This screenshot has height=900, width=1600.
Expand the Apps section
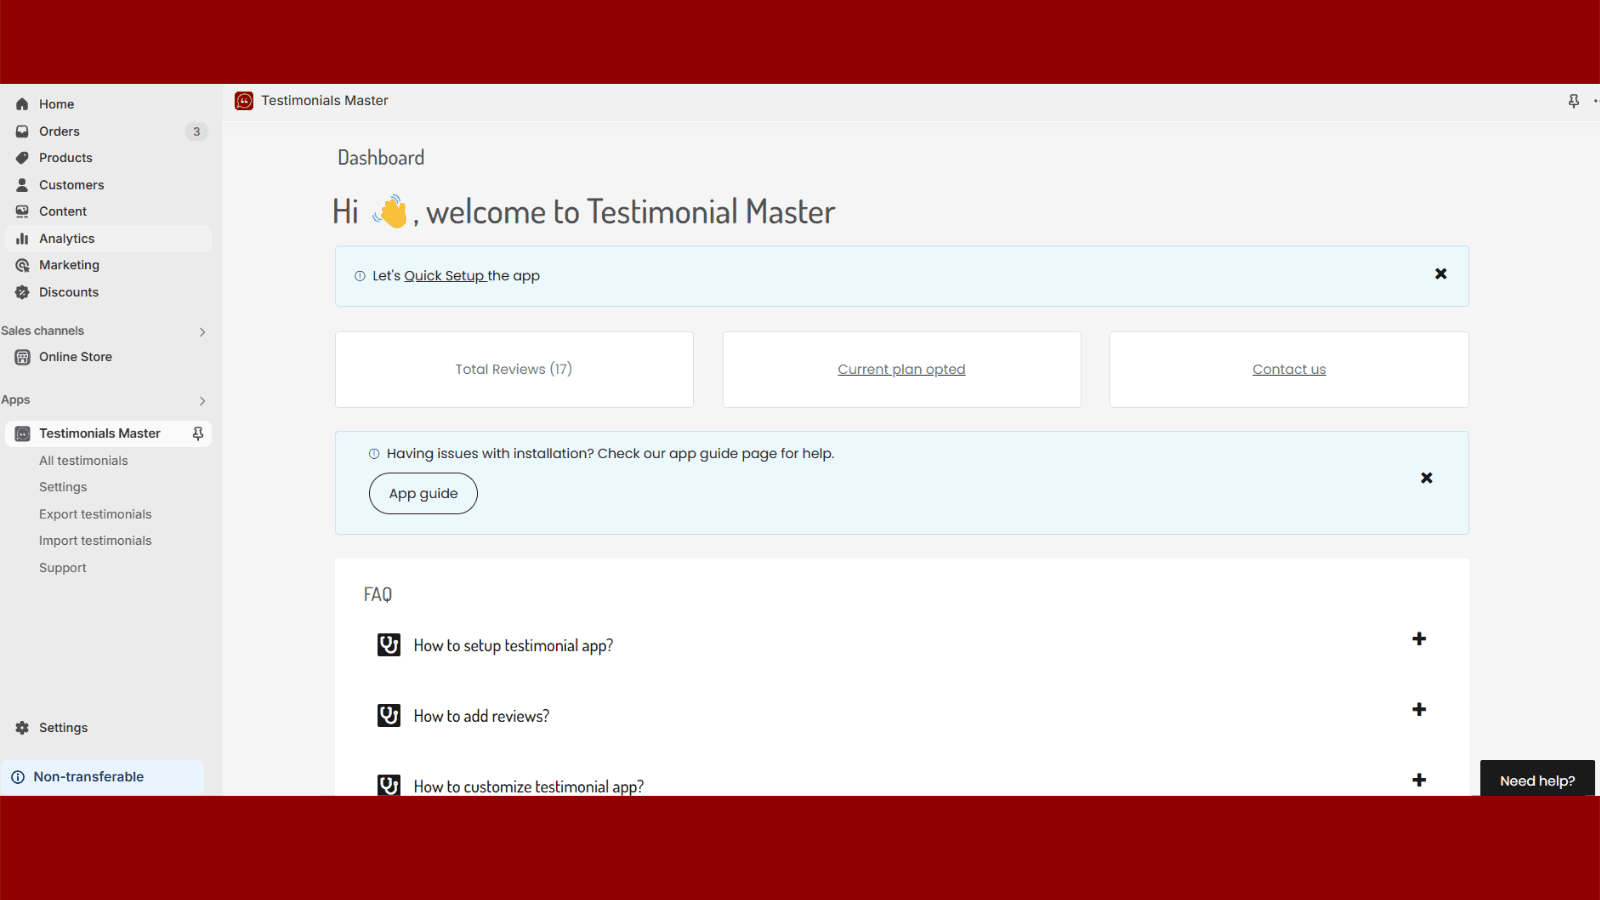tap(203, 400)
